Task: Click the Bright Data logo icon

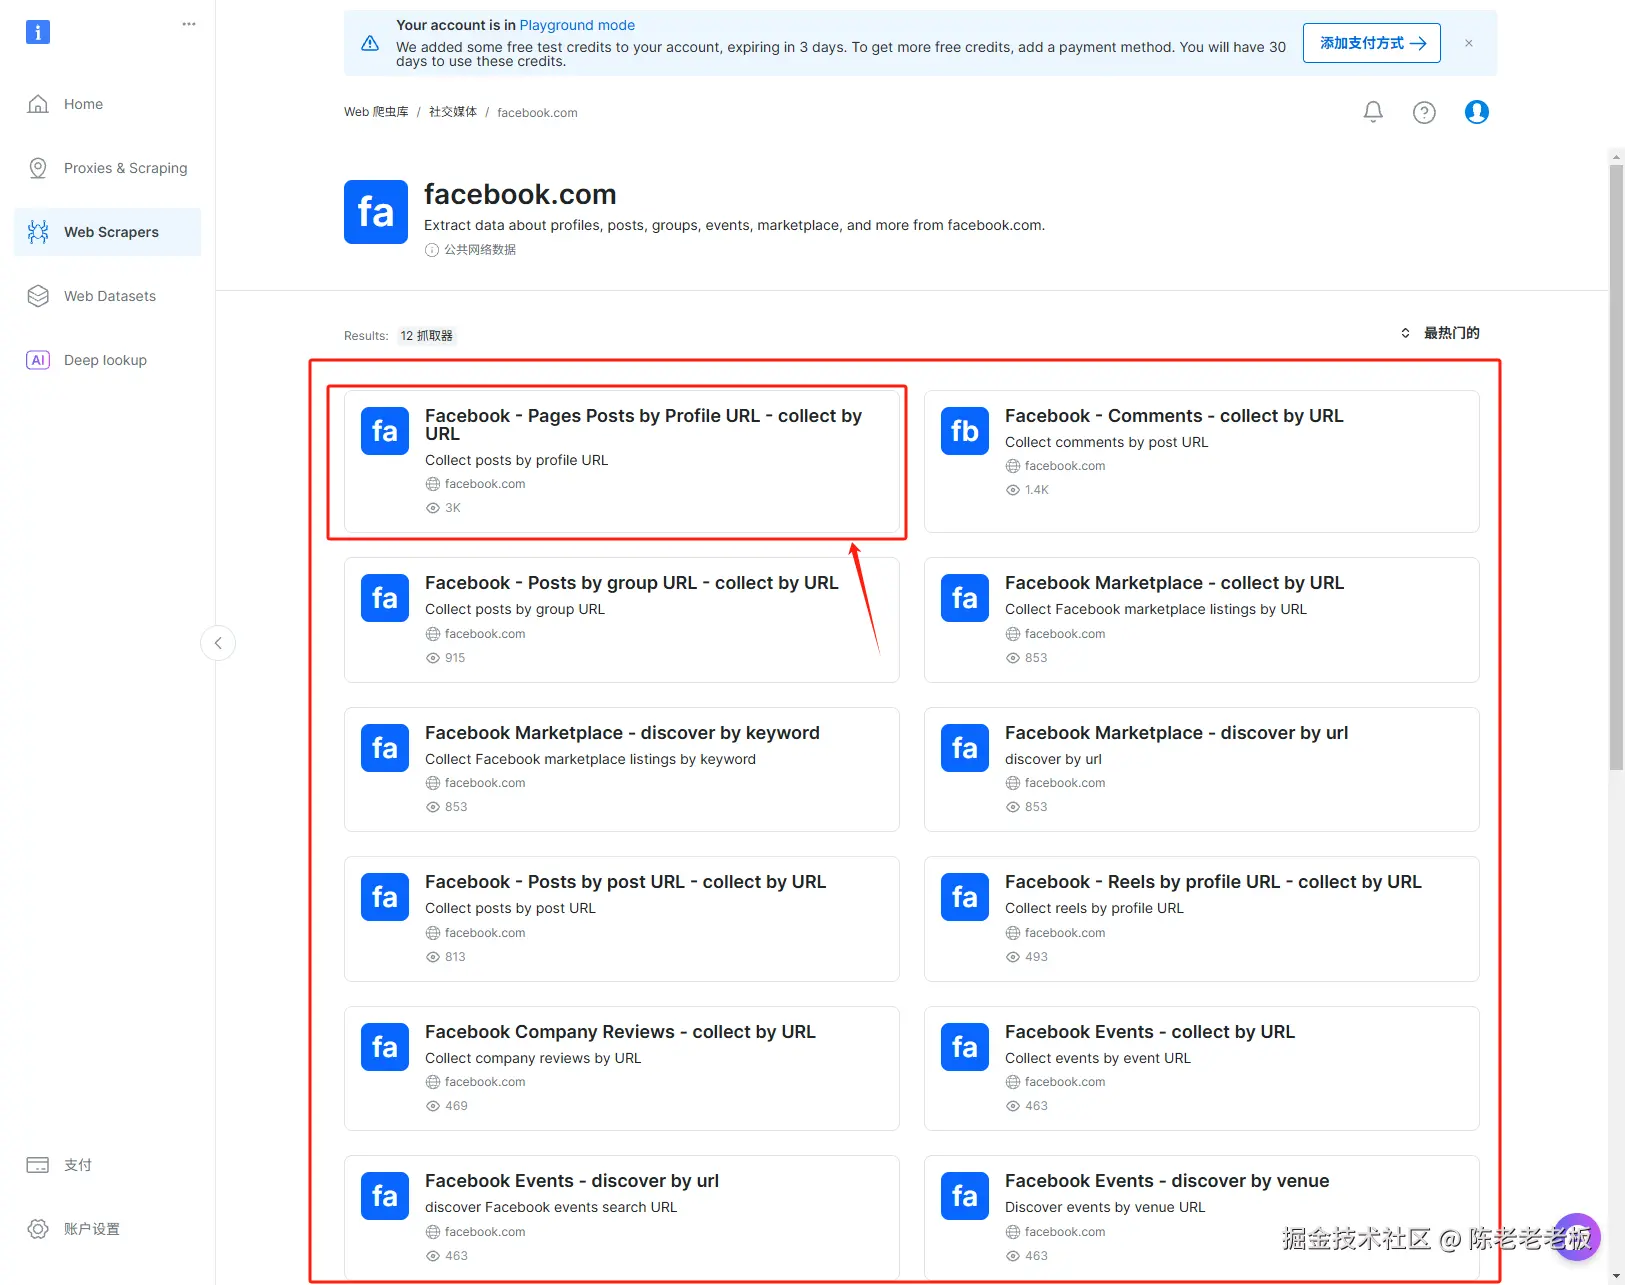Action: coord(38,32)
